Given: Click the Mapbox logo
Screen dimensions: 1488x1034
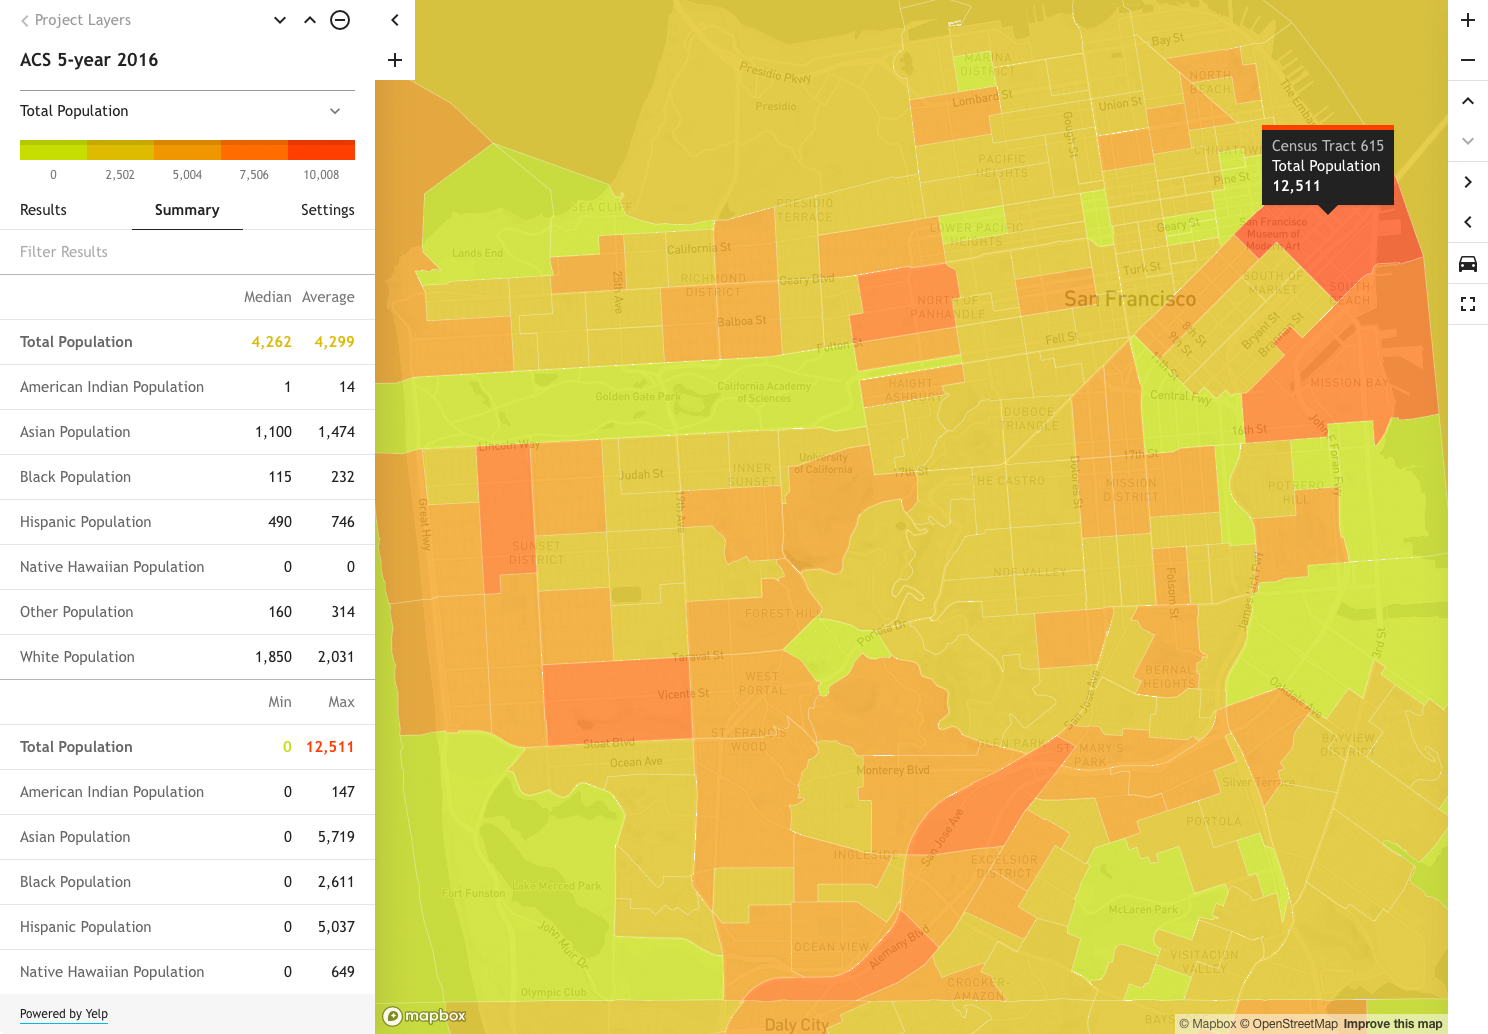Looking at the screenshot, I should coord(425,1016).
